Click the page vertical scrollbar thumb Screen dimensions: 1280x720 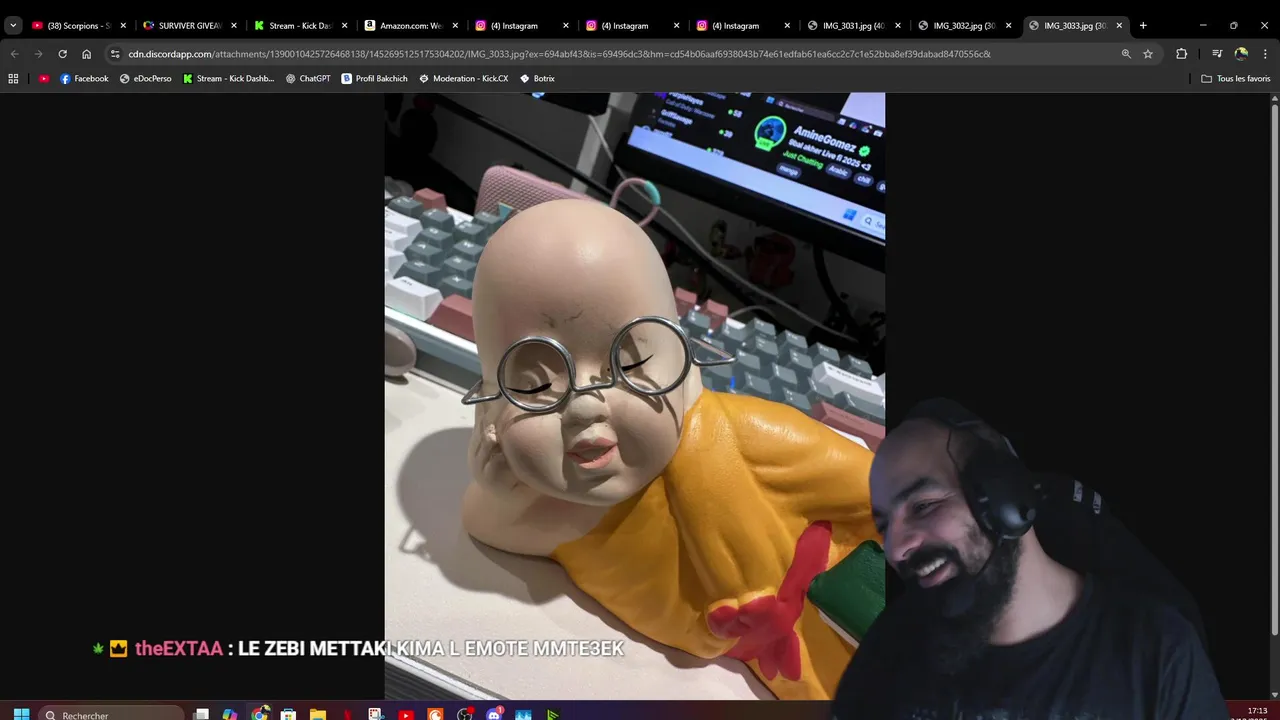tap(1274, 368)
